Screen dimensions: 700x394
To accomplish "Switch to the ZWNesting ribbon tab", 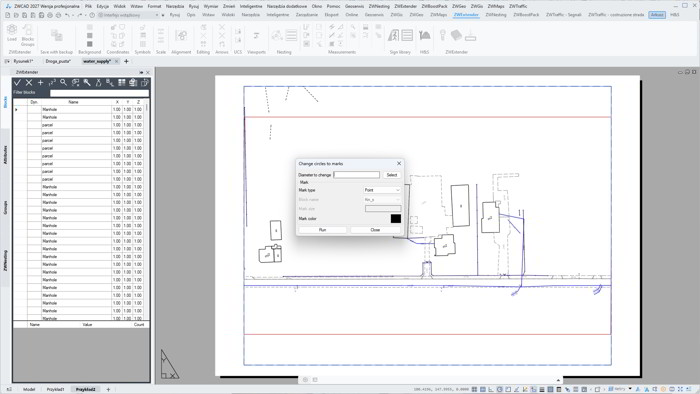I will coord(496,15).
